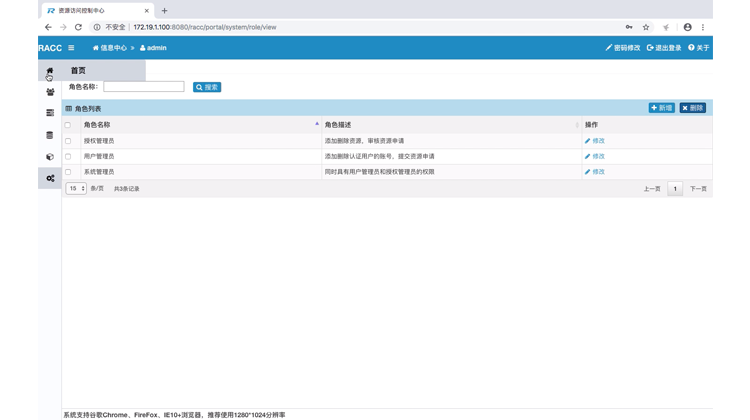Check the box for 授权管理员 row
The height and width of the screenshot is (420, 750).
pos(68,141)
